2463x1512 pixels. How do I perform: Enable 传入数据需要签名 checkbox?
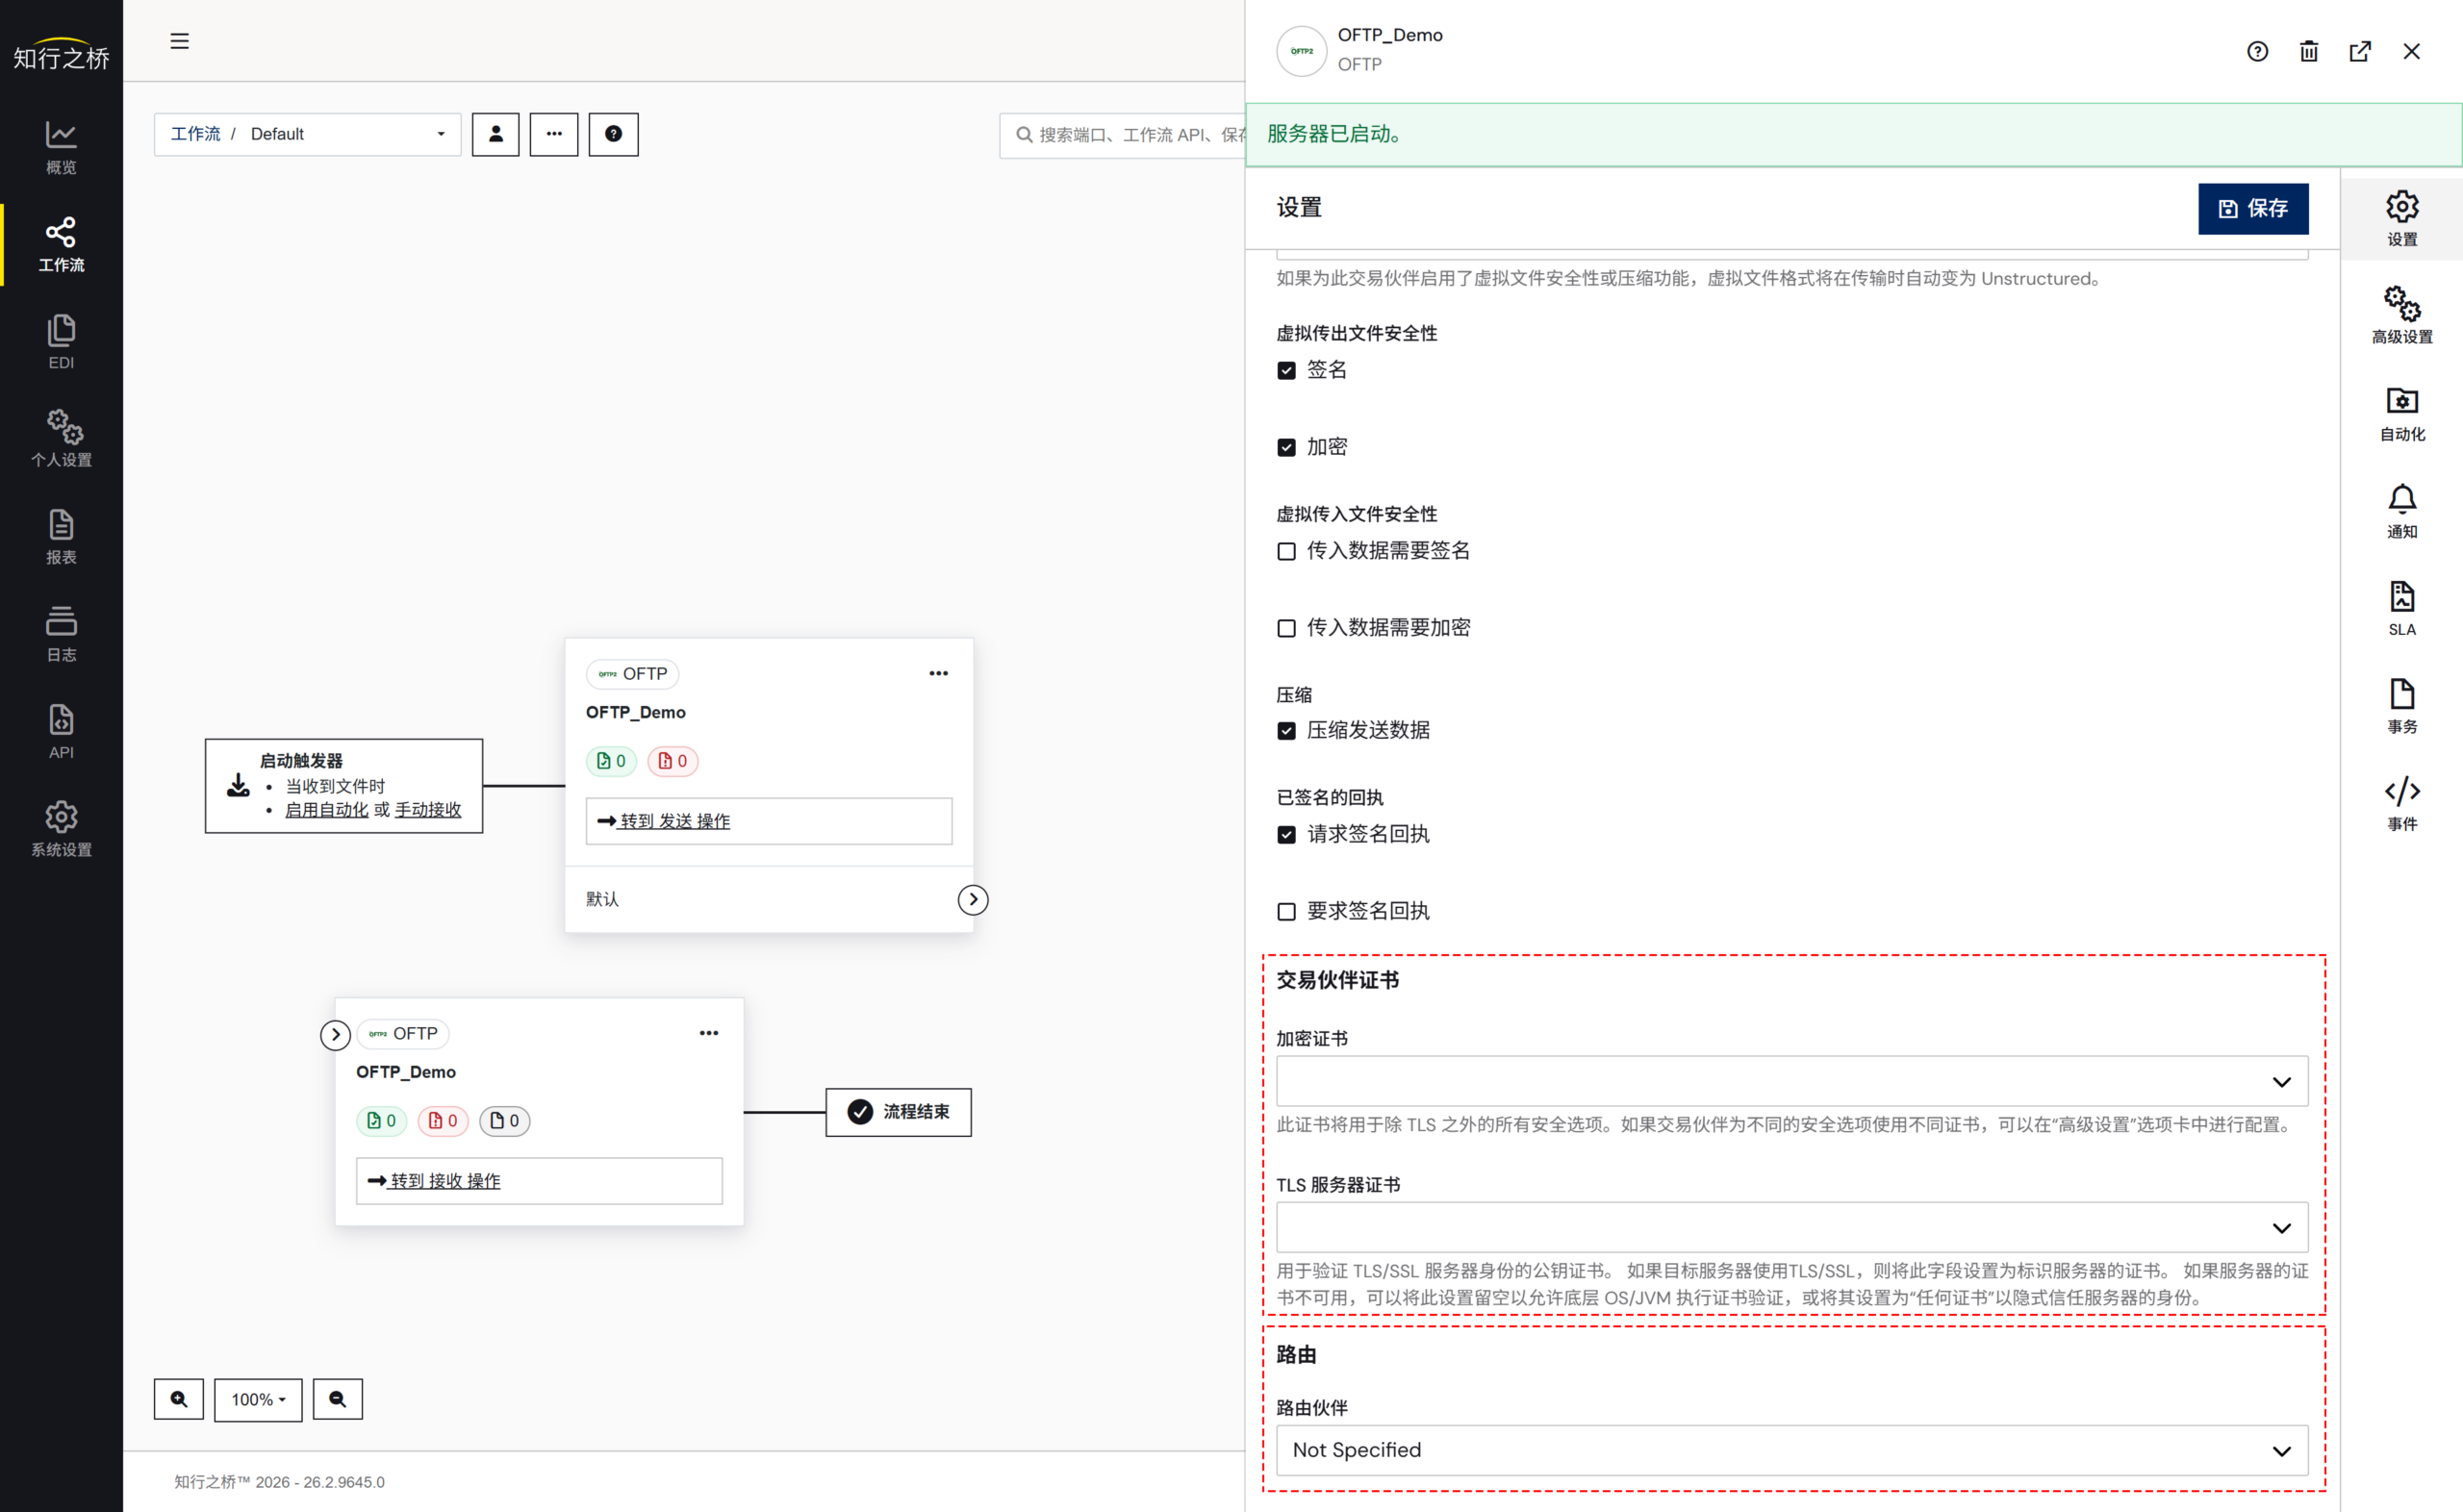(1286, 551)
